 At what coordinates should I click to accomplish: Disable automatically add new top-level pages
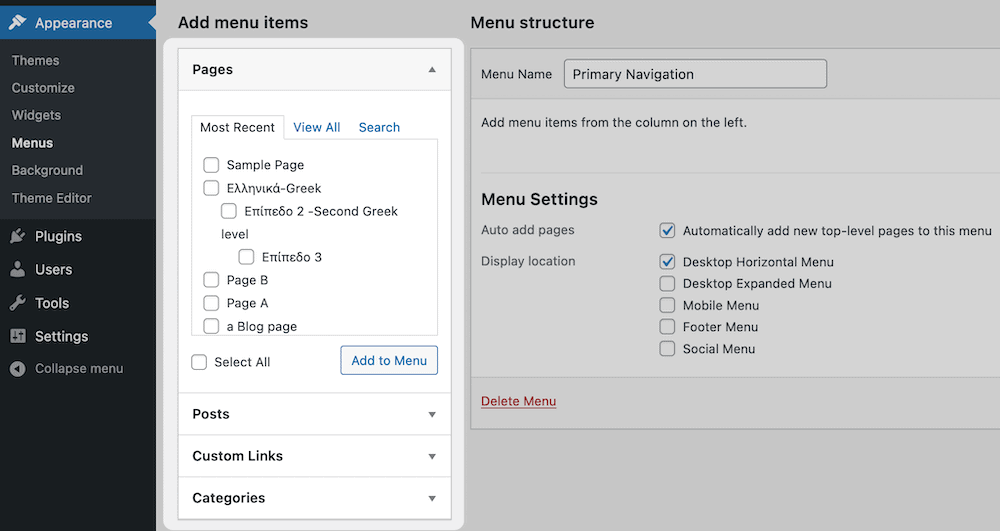pyautogui.click(x=668, y=231)
